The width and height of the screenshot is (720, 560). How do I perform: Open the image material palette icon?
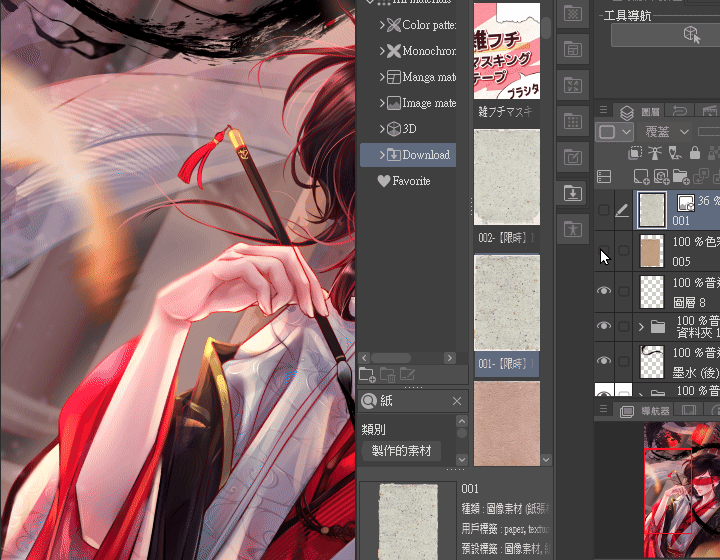point(573,85)
